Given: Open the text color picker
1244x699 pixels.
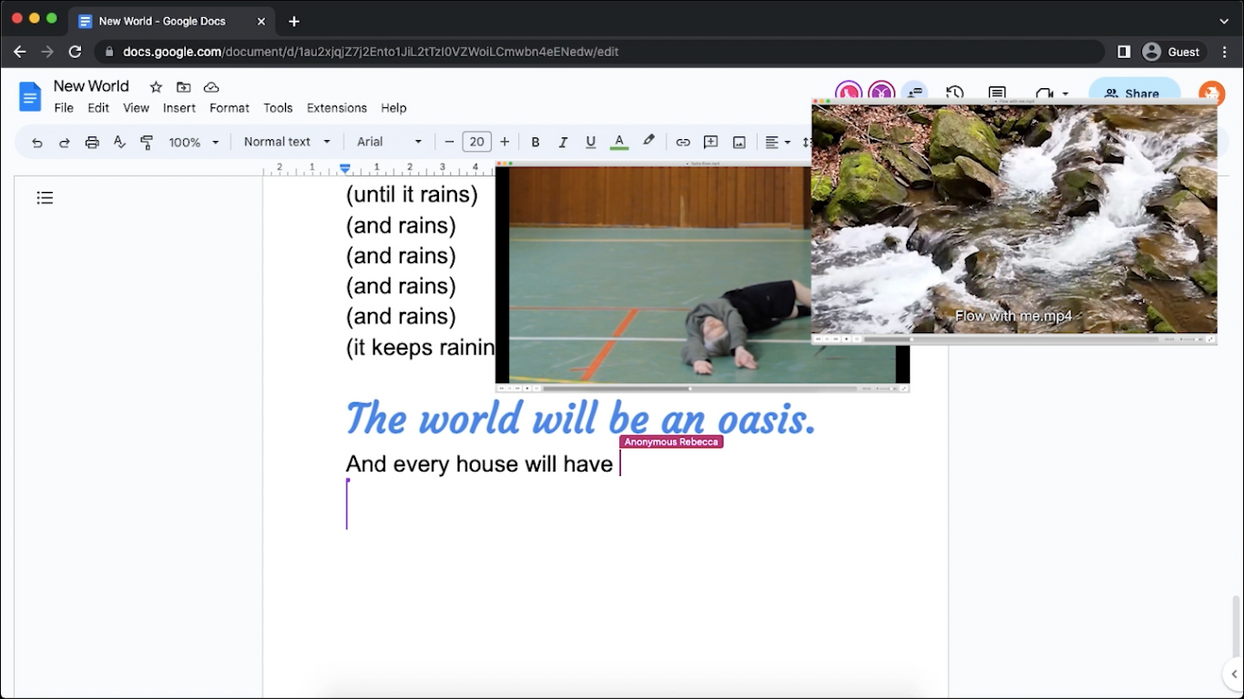Looking at the screenshot, I should [x=619, y=142].
